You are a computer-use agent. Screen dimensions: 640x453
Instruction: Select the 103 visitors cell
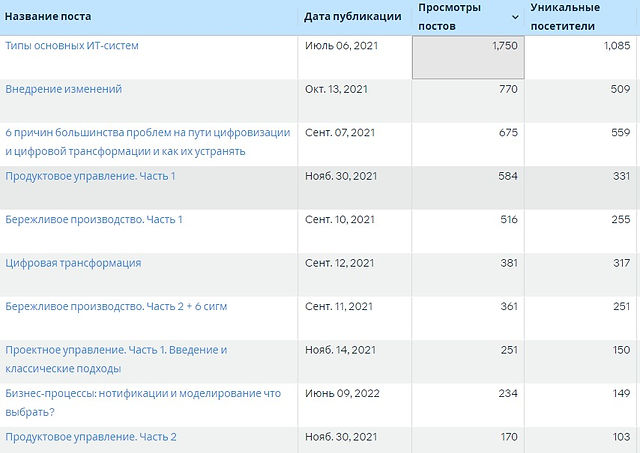(581, 440)
